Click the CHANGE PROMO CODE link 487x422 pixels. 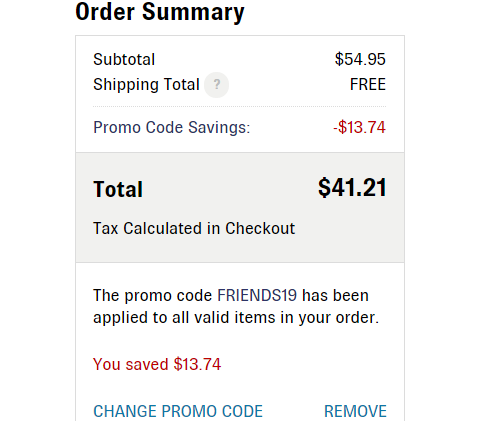(x=178, y=411)
